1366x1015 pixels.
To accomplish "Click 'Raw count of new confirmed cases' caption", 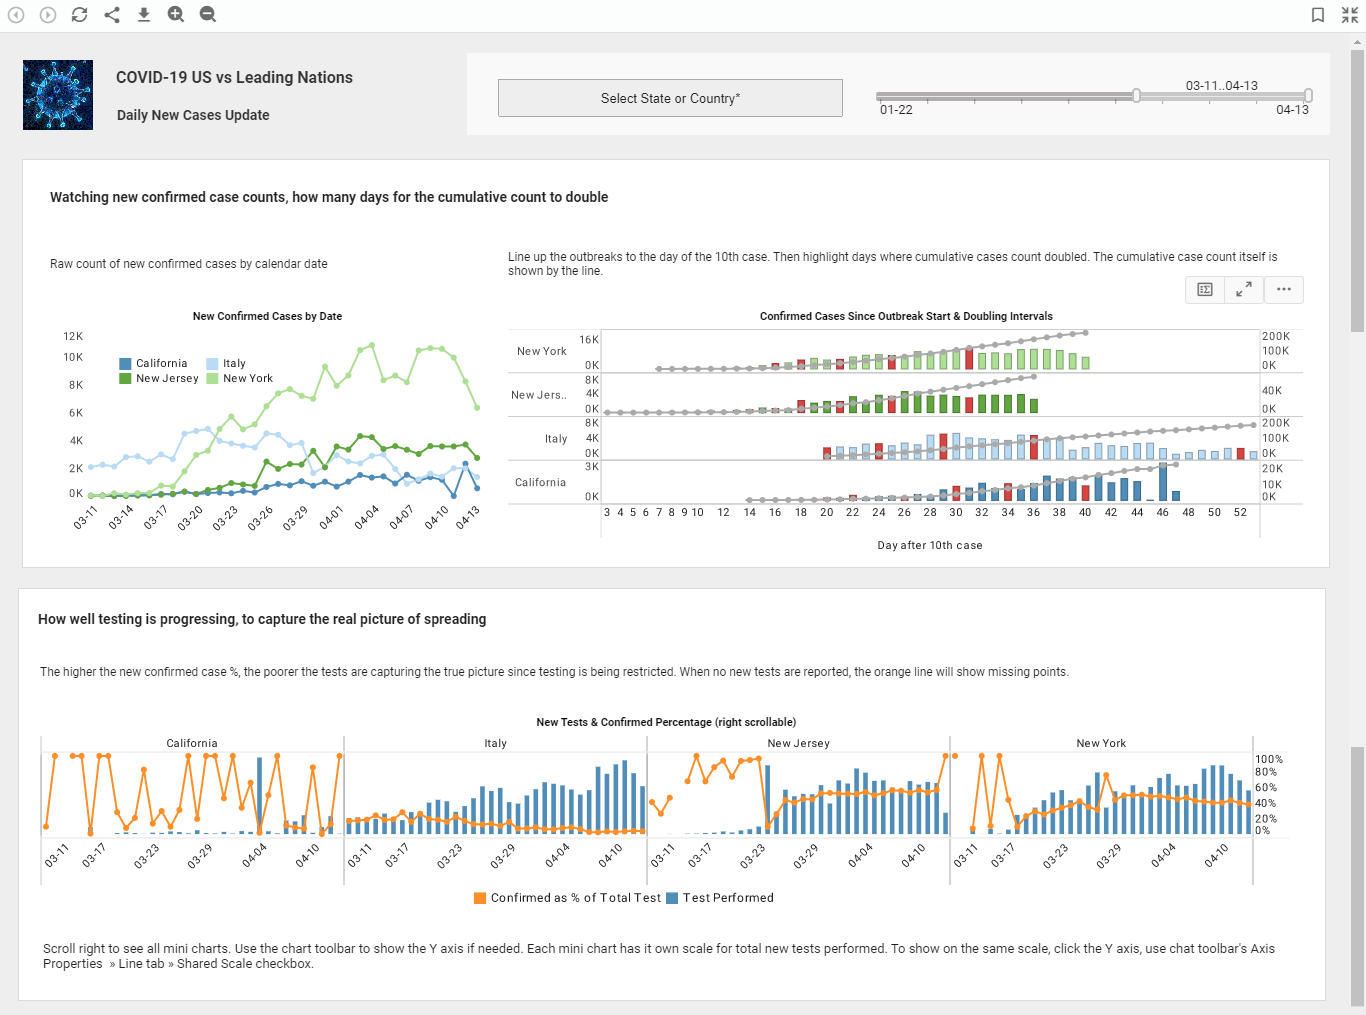I will pos(189,264).
